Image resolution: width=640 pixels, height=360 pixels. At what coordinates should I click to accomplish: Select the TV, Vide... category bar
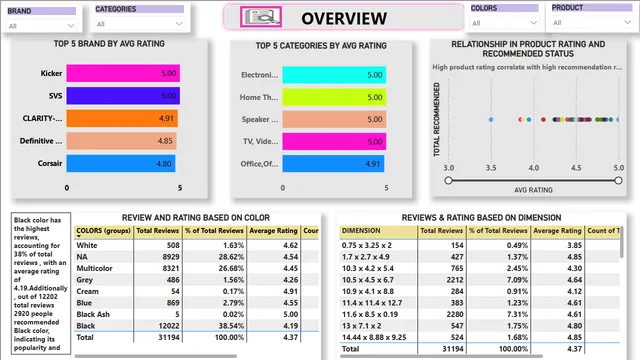(x=334, y=142)
